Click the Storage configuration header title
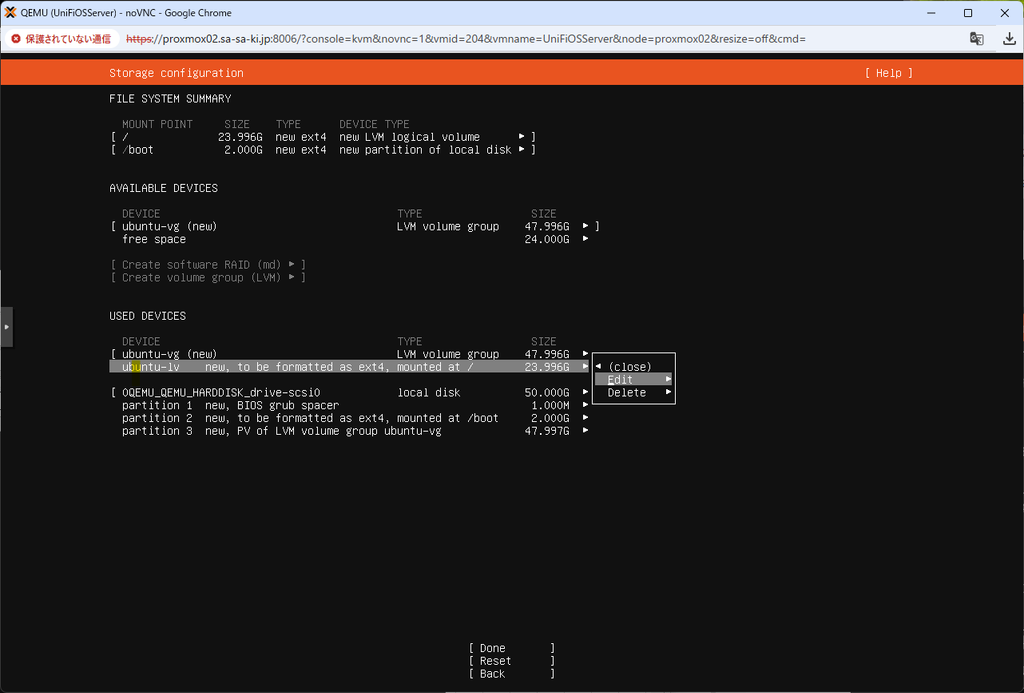1024x693 pixels. tap(176, 73)
